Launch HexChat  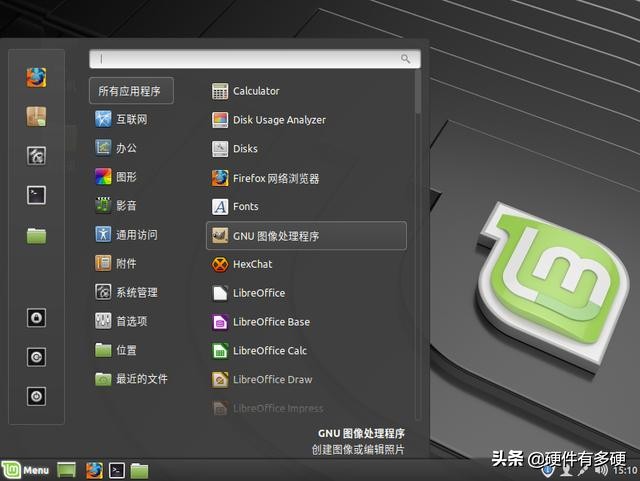click(242, 264)
